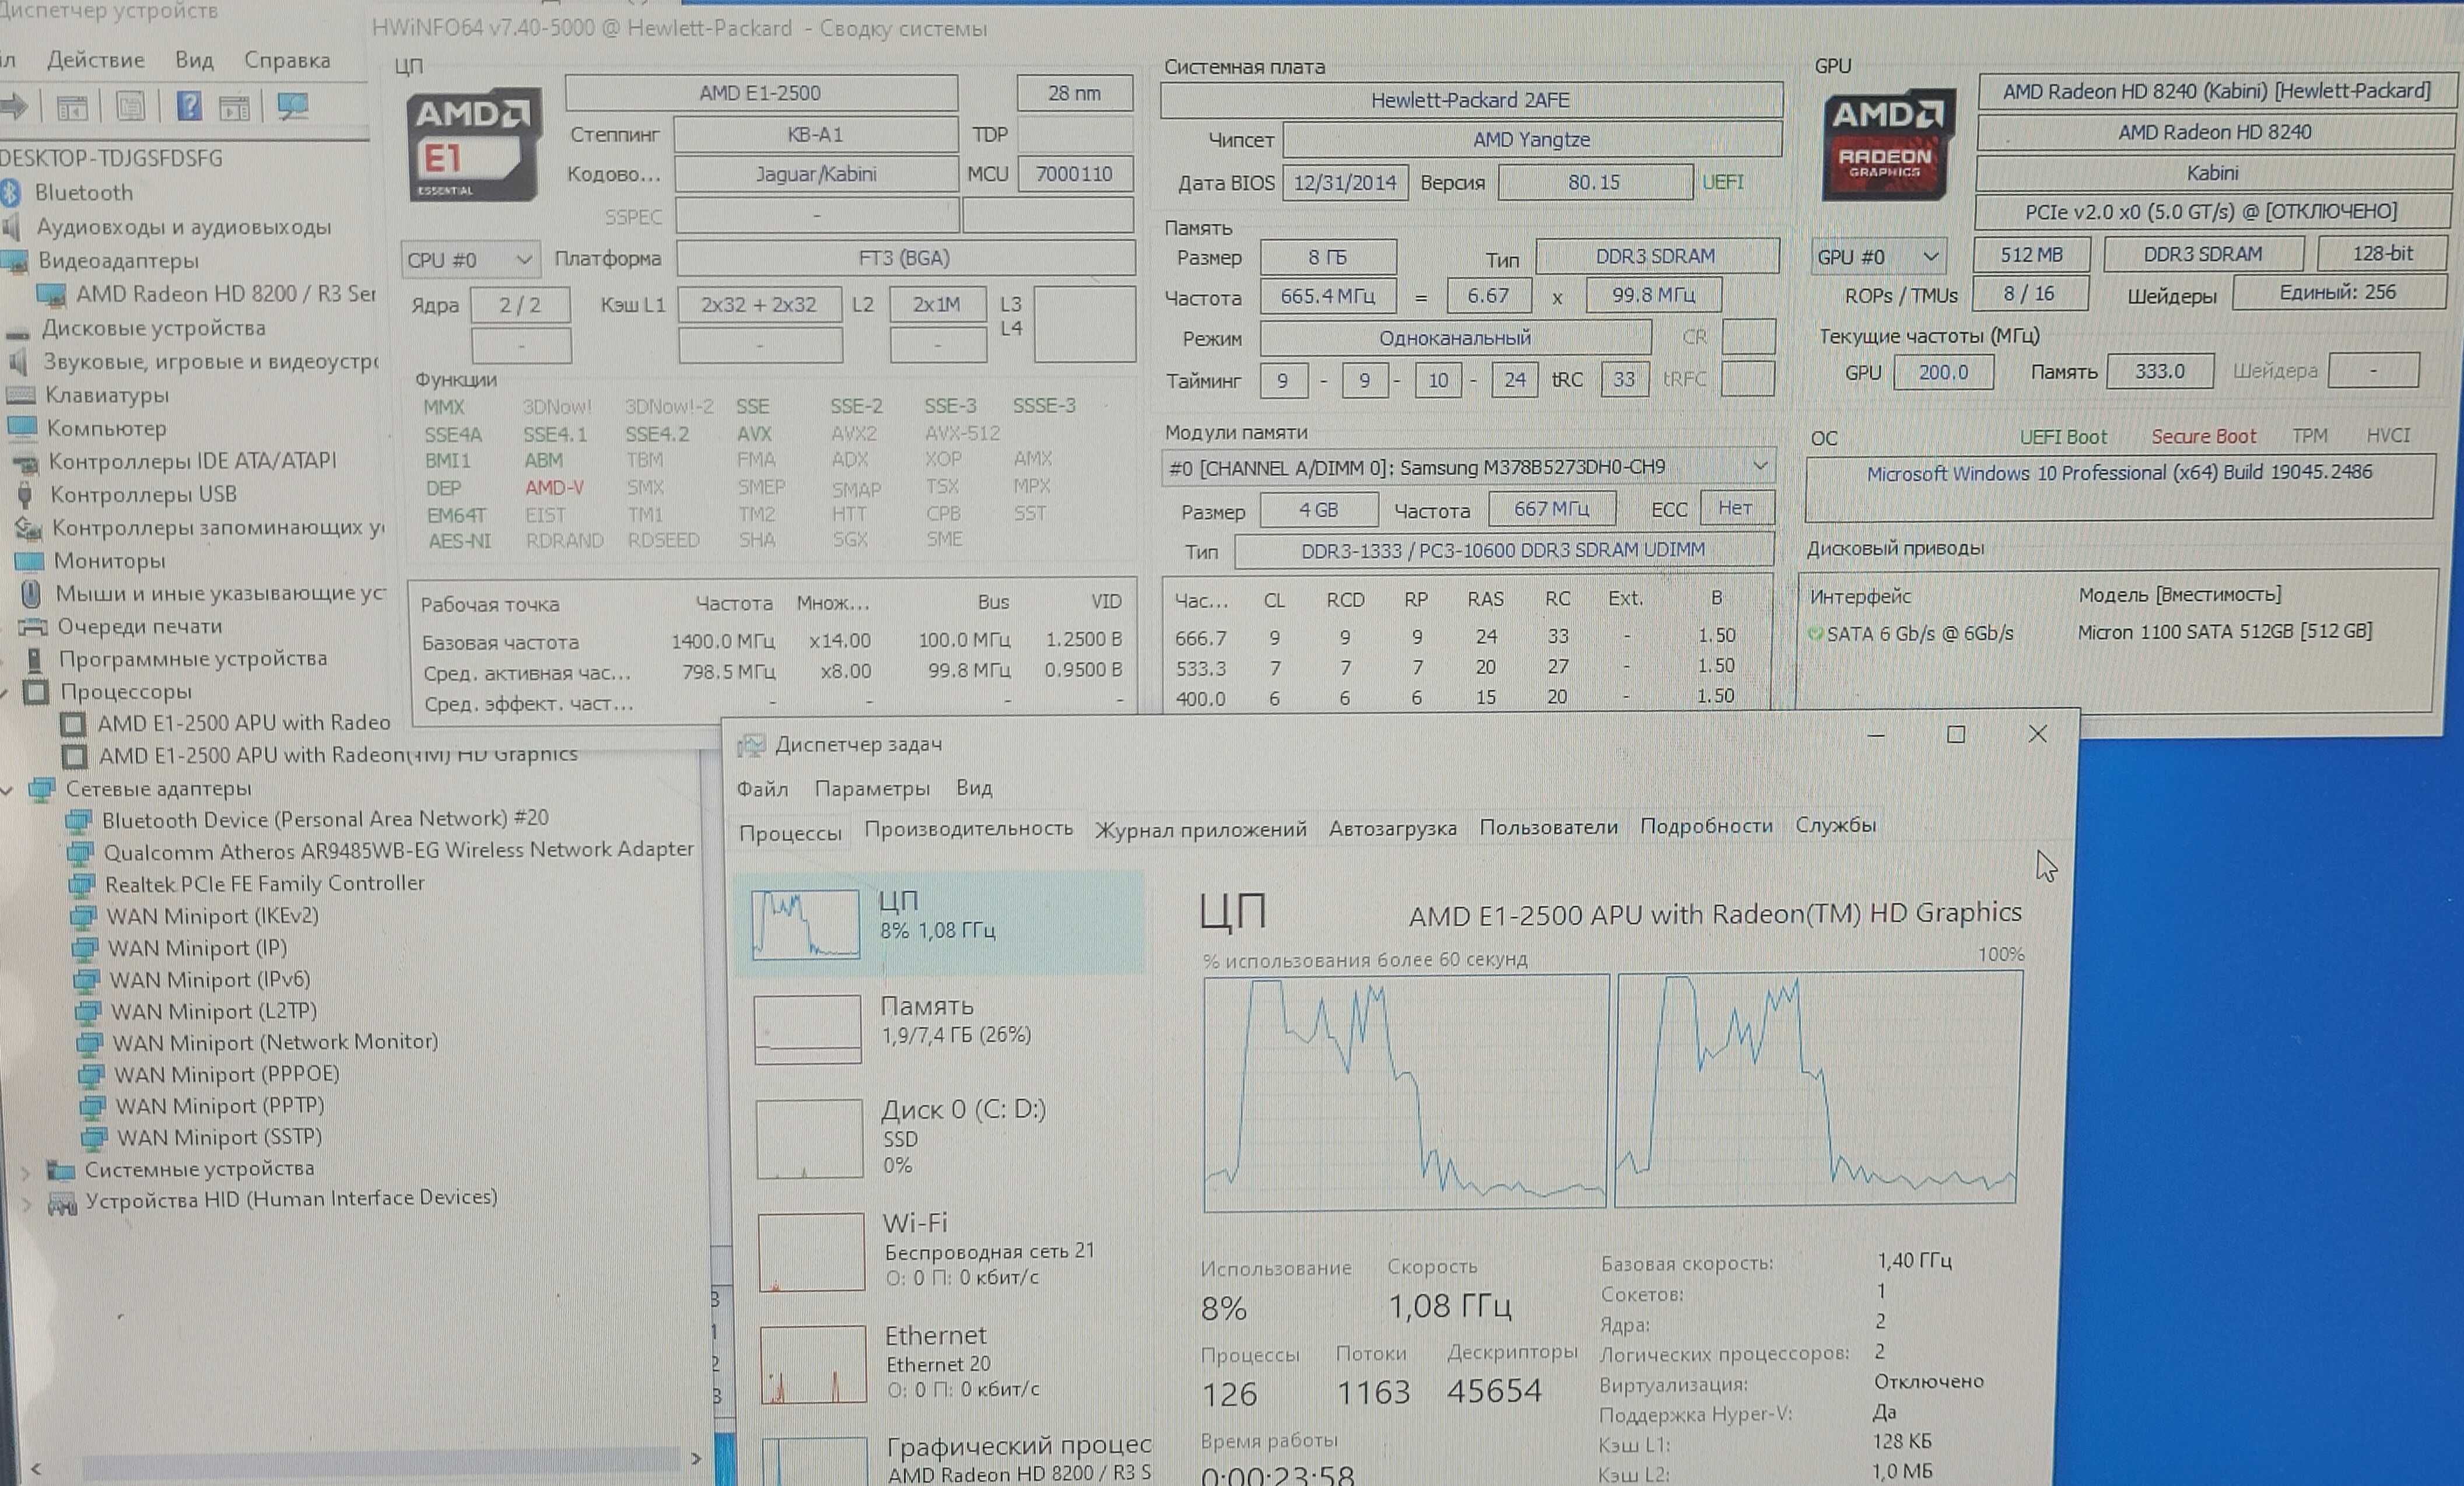
Task: Switch to the Пользователи tab
Action: [x=1548, y=827]
